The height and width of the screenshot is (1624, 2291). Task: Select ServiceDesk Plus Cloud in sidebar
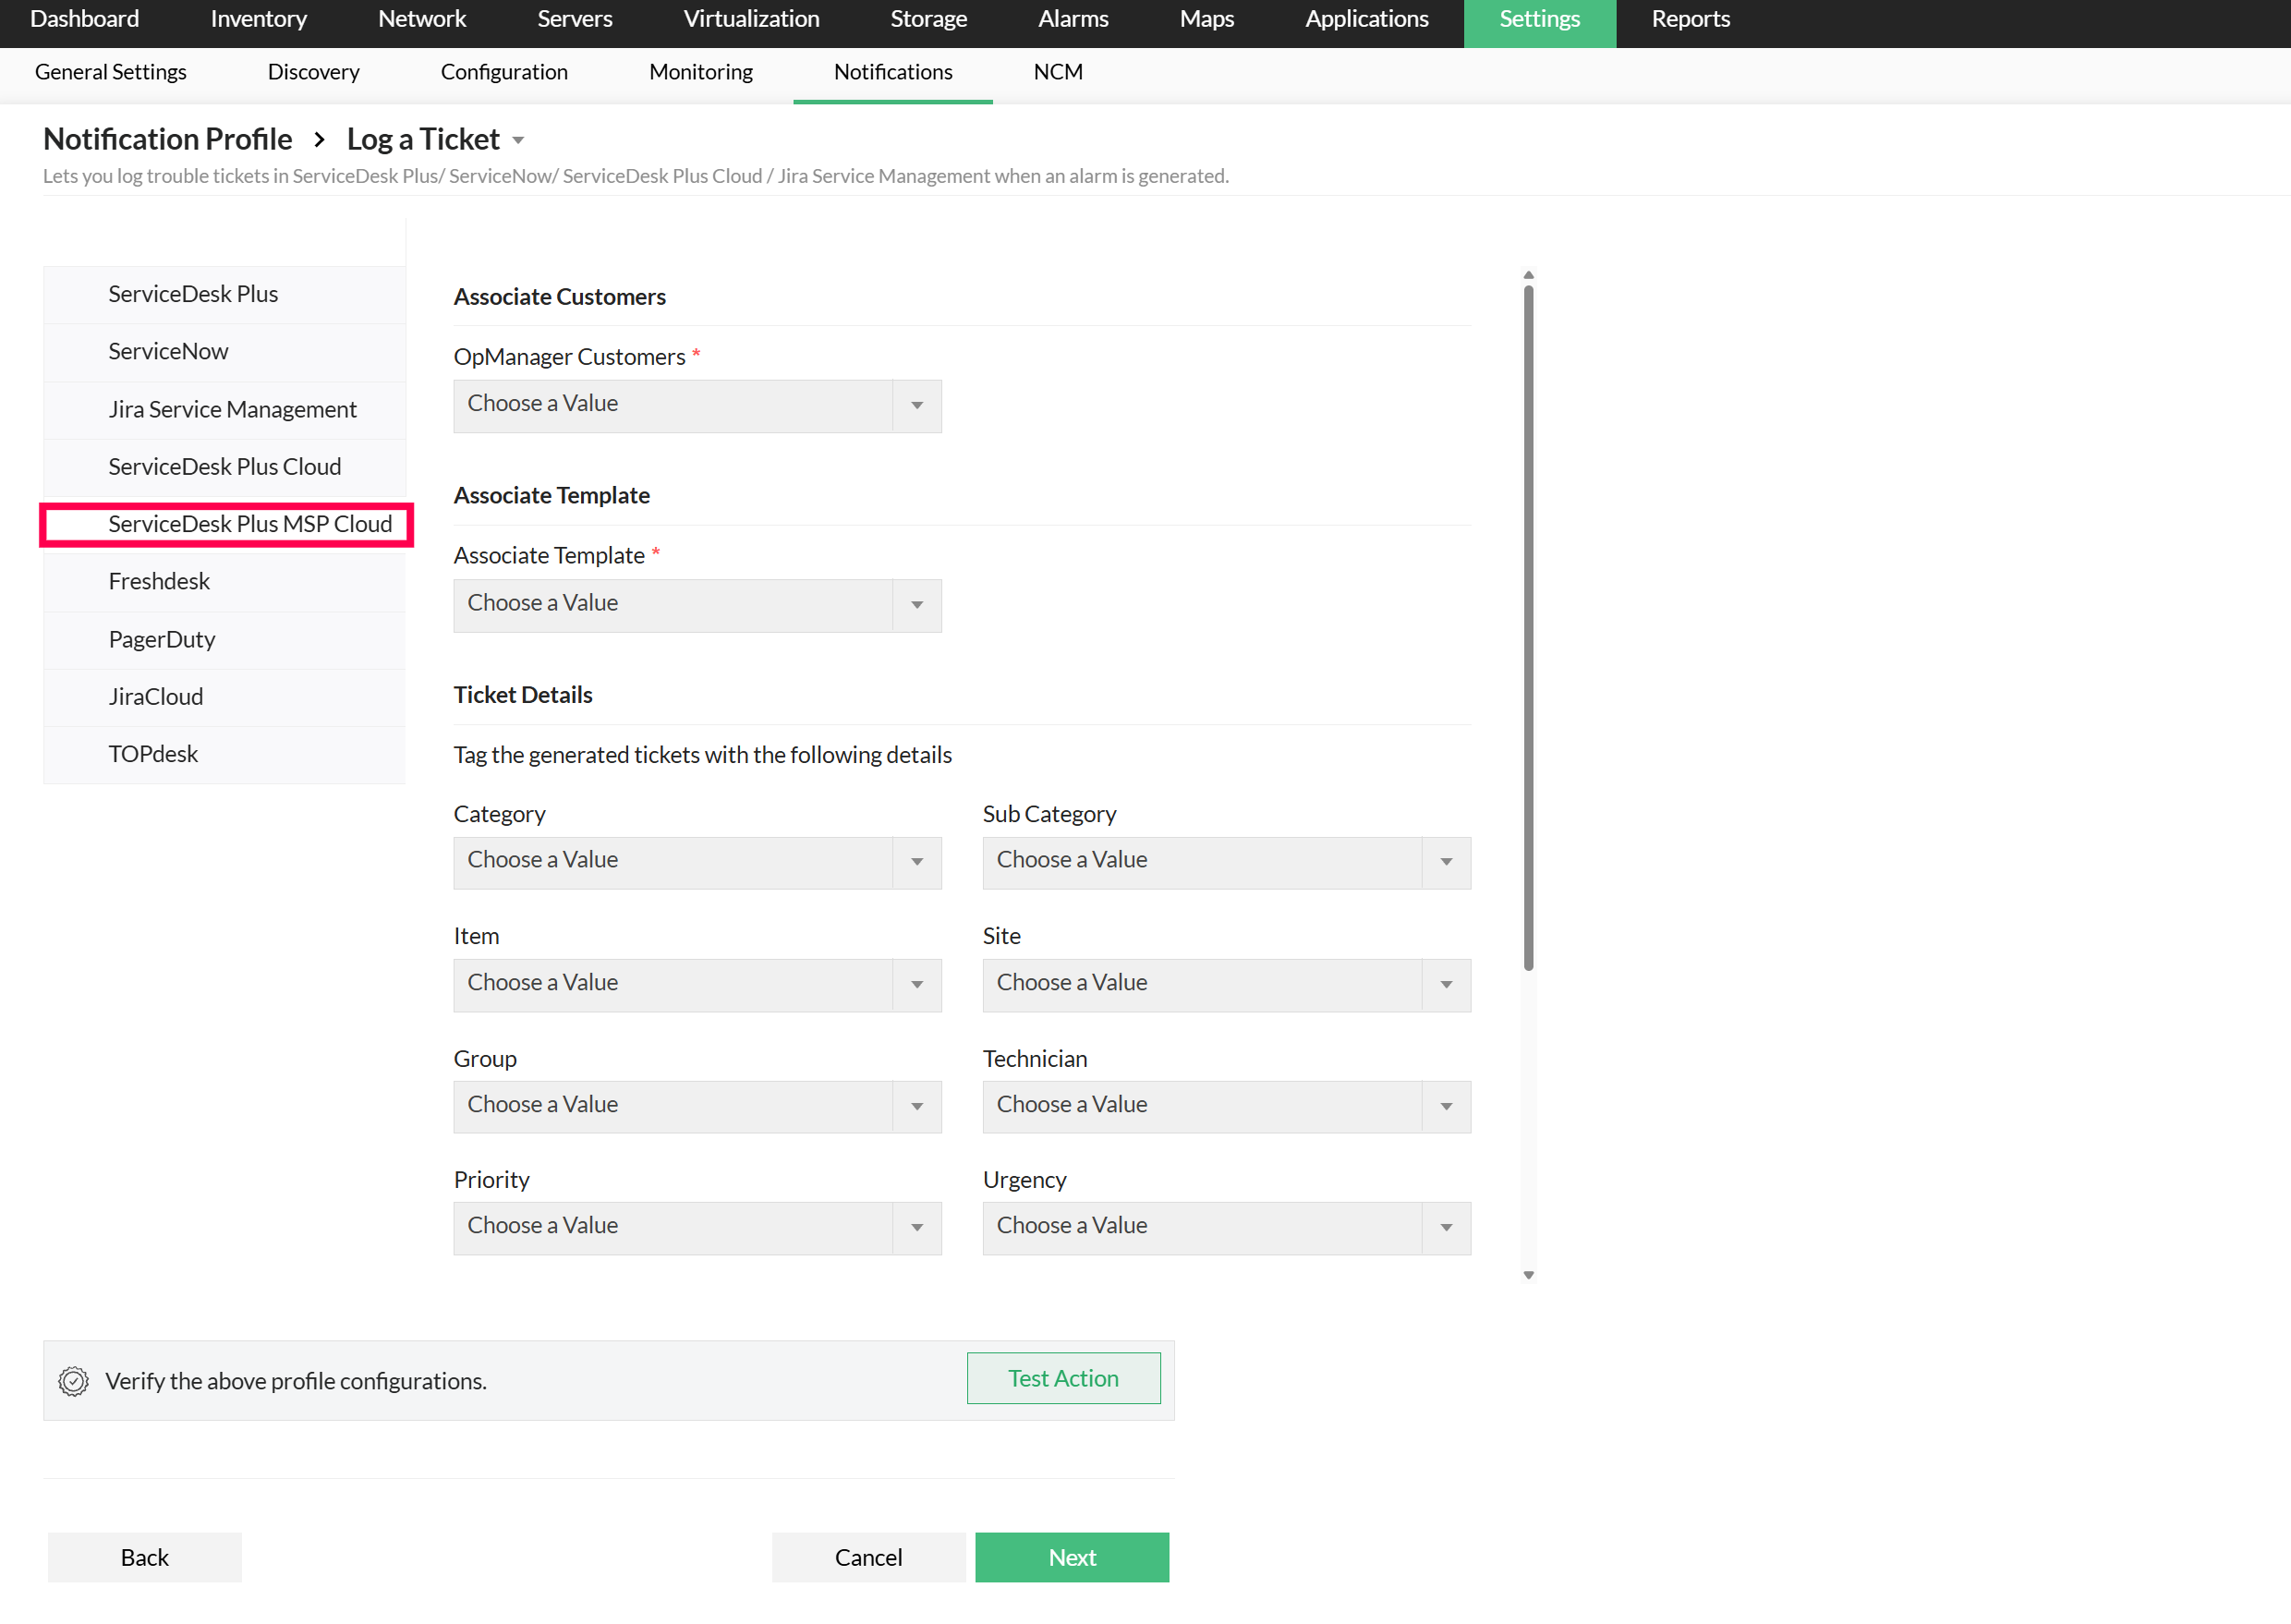click(x=225, y=467)
